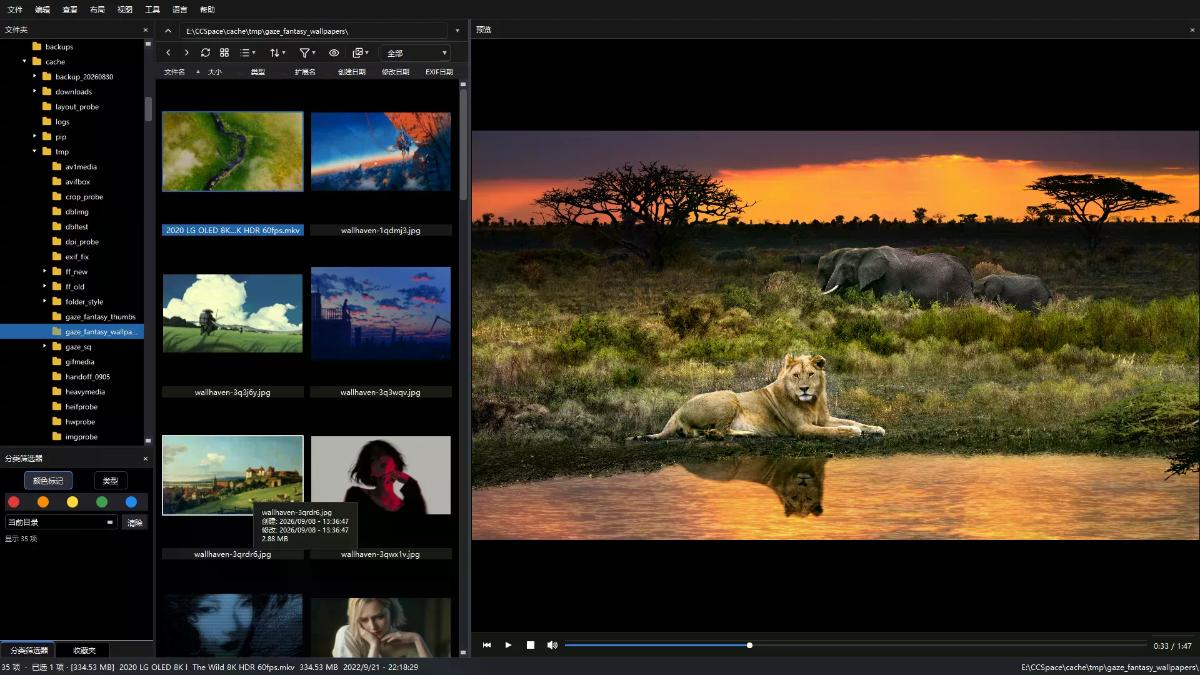Filter by the yellow color label
The image size is (1200, 675).
pyautogui.click(x=72, y=502)
